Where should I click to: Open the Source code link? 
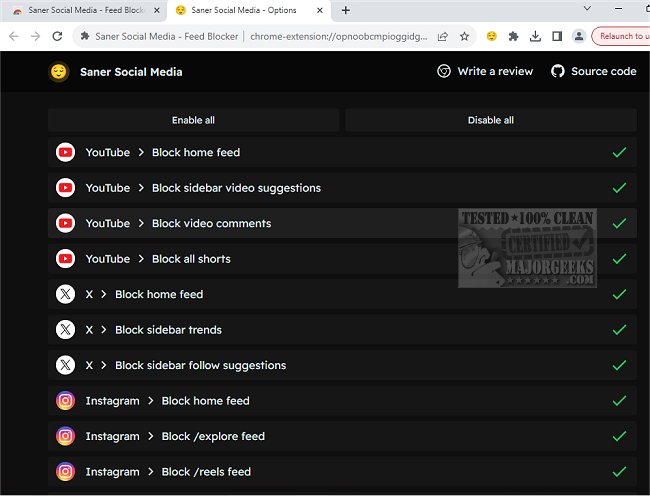(x=594, y=71)
